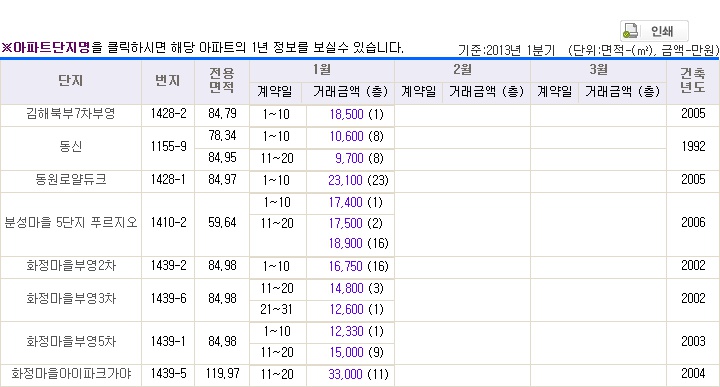Click build year 2004
This screenshot has width=720, height=387.
pyautogui.click(x=693, y=374)
